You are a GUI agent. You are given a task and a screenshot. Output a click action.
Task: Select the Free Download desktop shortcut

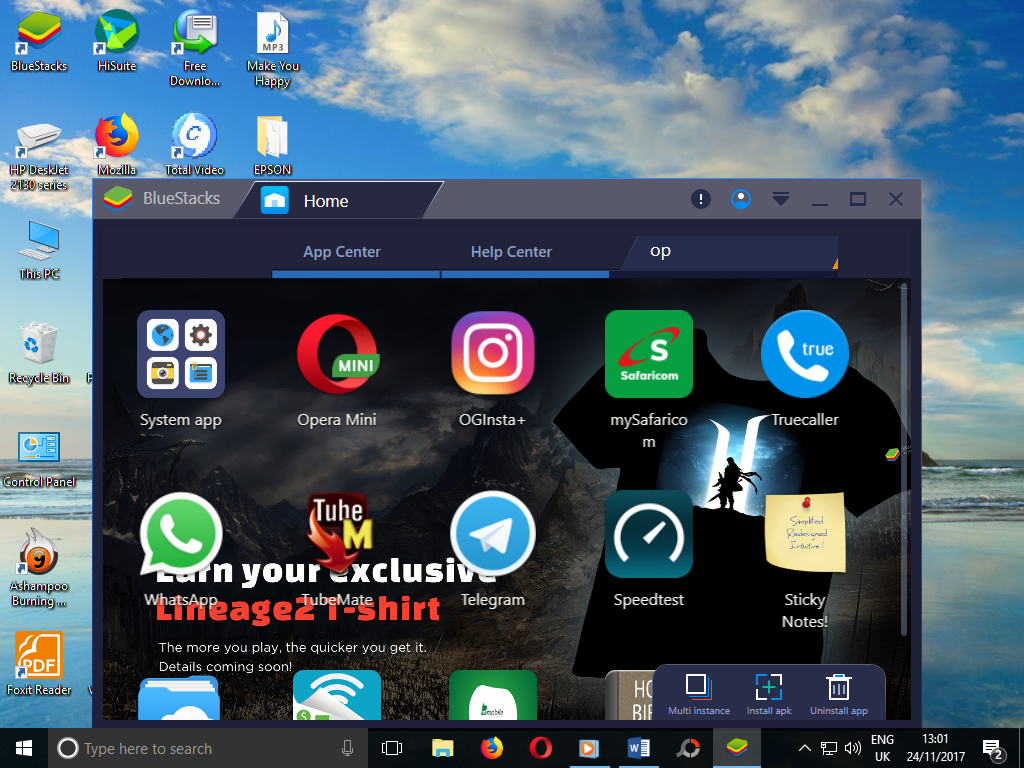[195, 48]
